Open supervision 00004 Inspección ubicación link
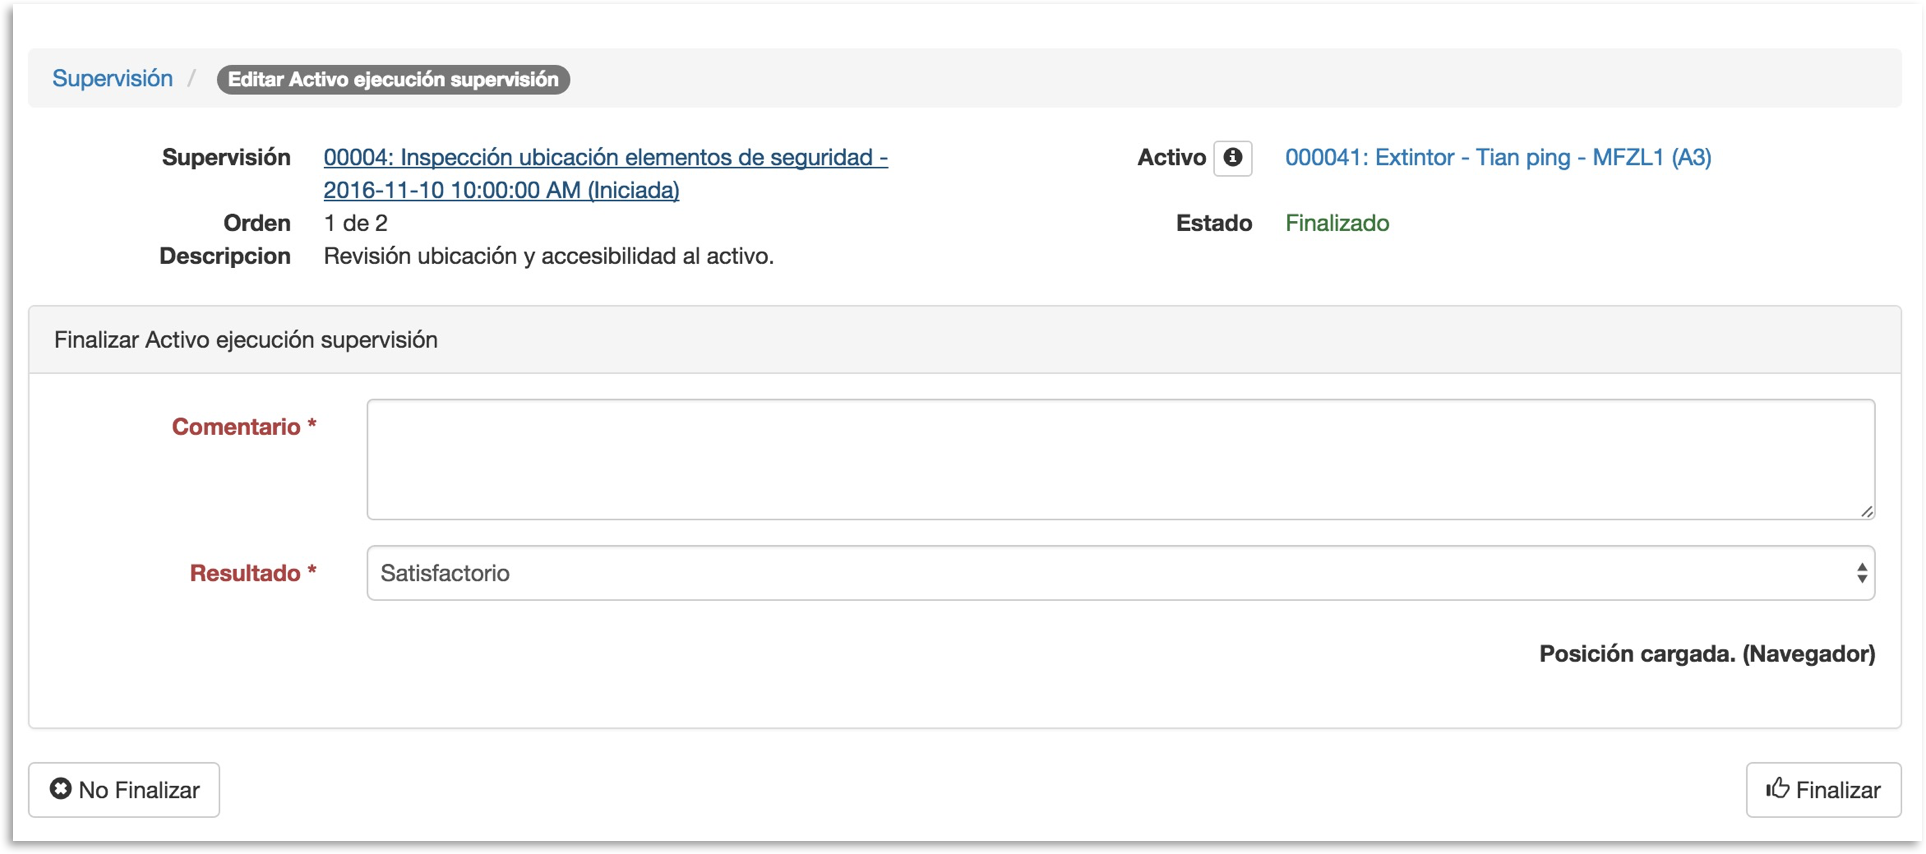This screenshot has height=854, width=1926. [x=605, y=158]
